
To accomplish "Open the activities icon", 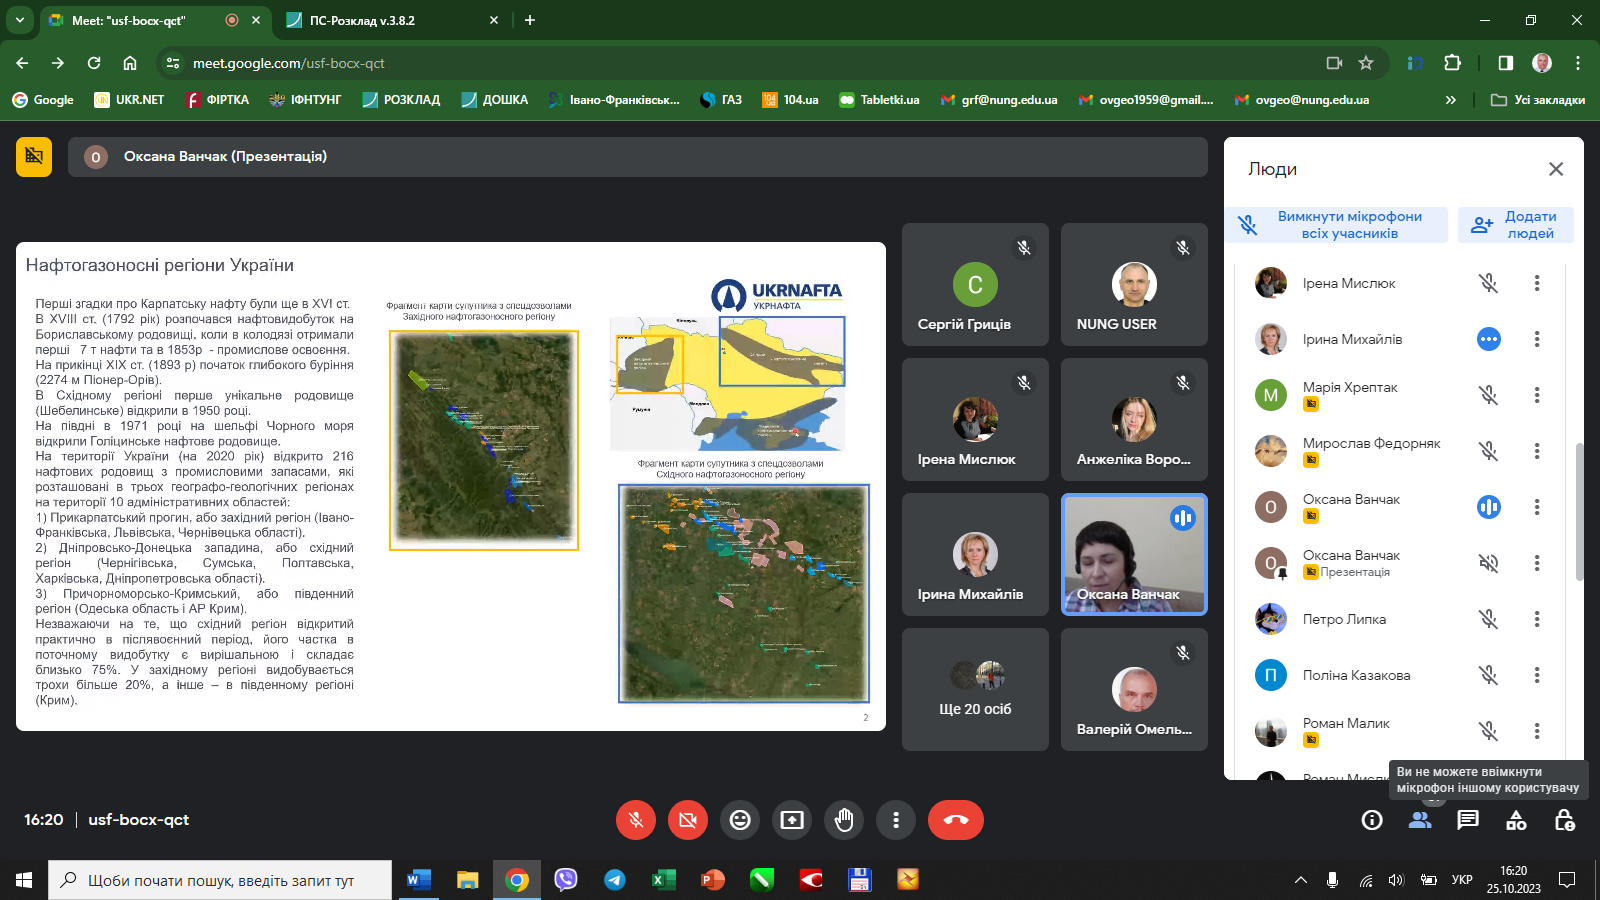I will coord(1516,820).
